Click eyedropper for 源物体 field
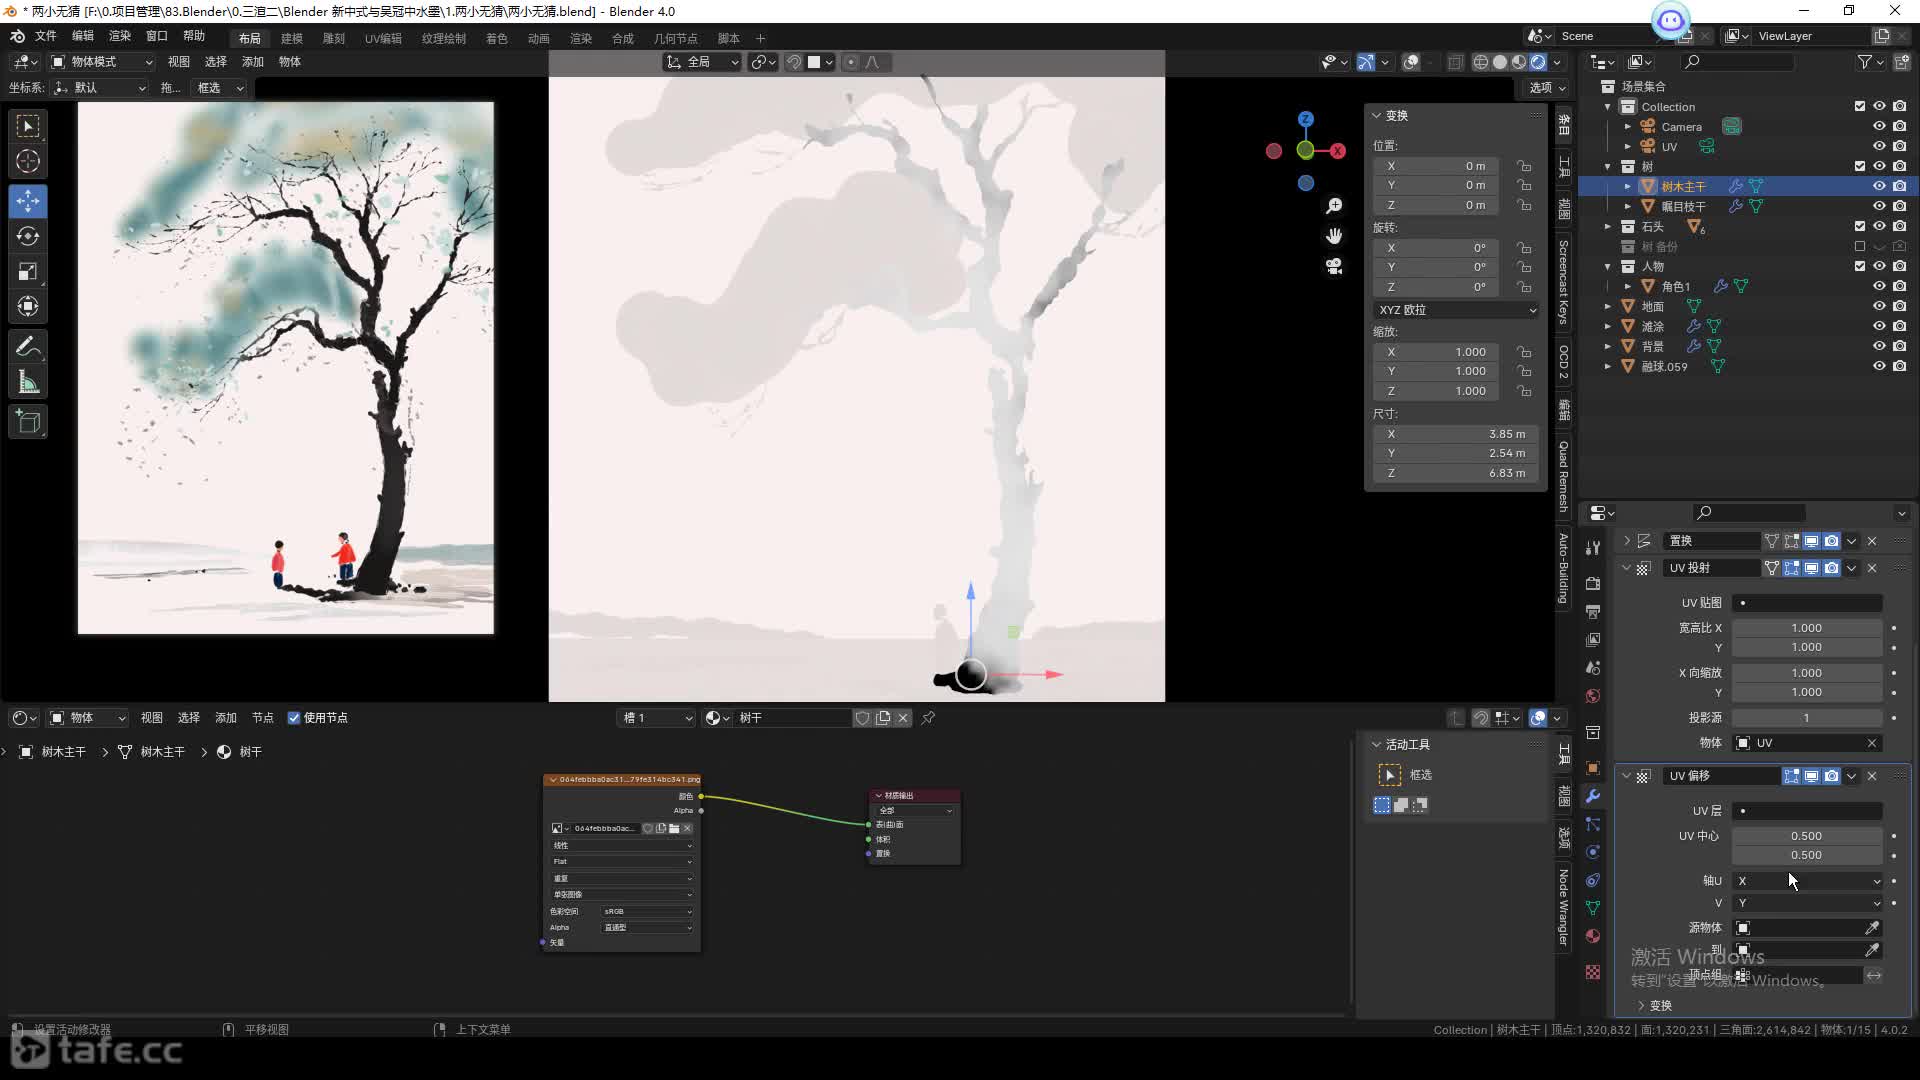Viewport: 1920px width, 1080px height. coord(1872,928)
